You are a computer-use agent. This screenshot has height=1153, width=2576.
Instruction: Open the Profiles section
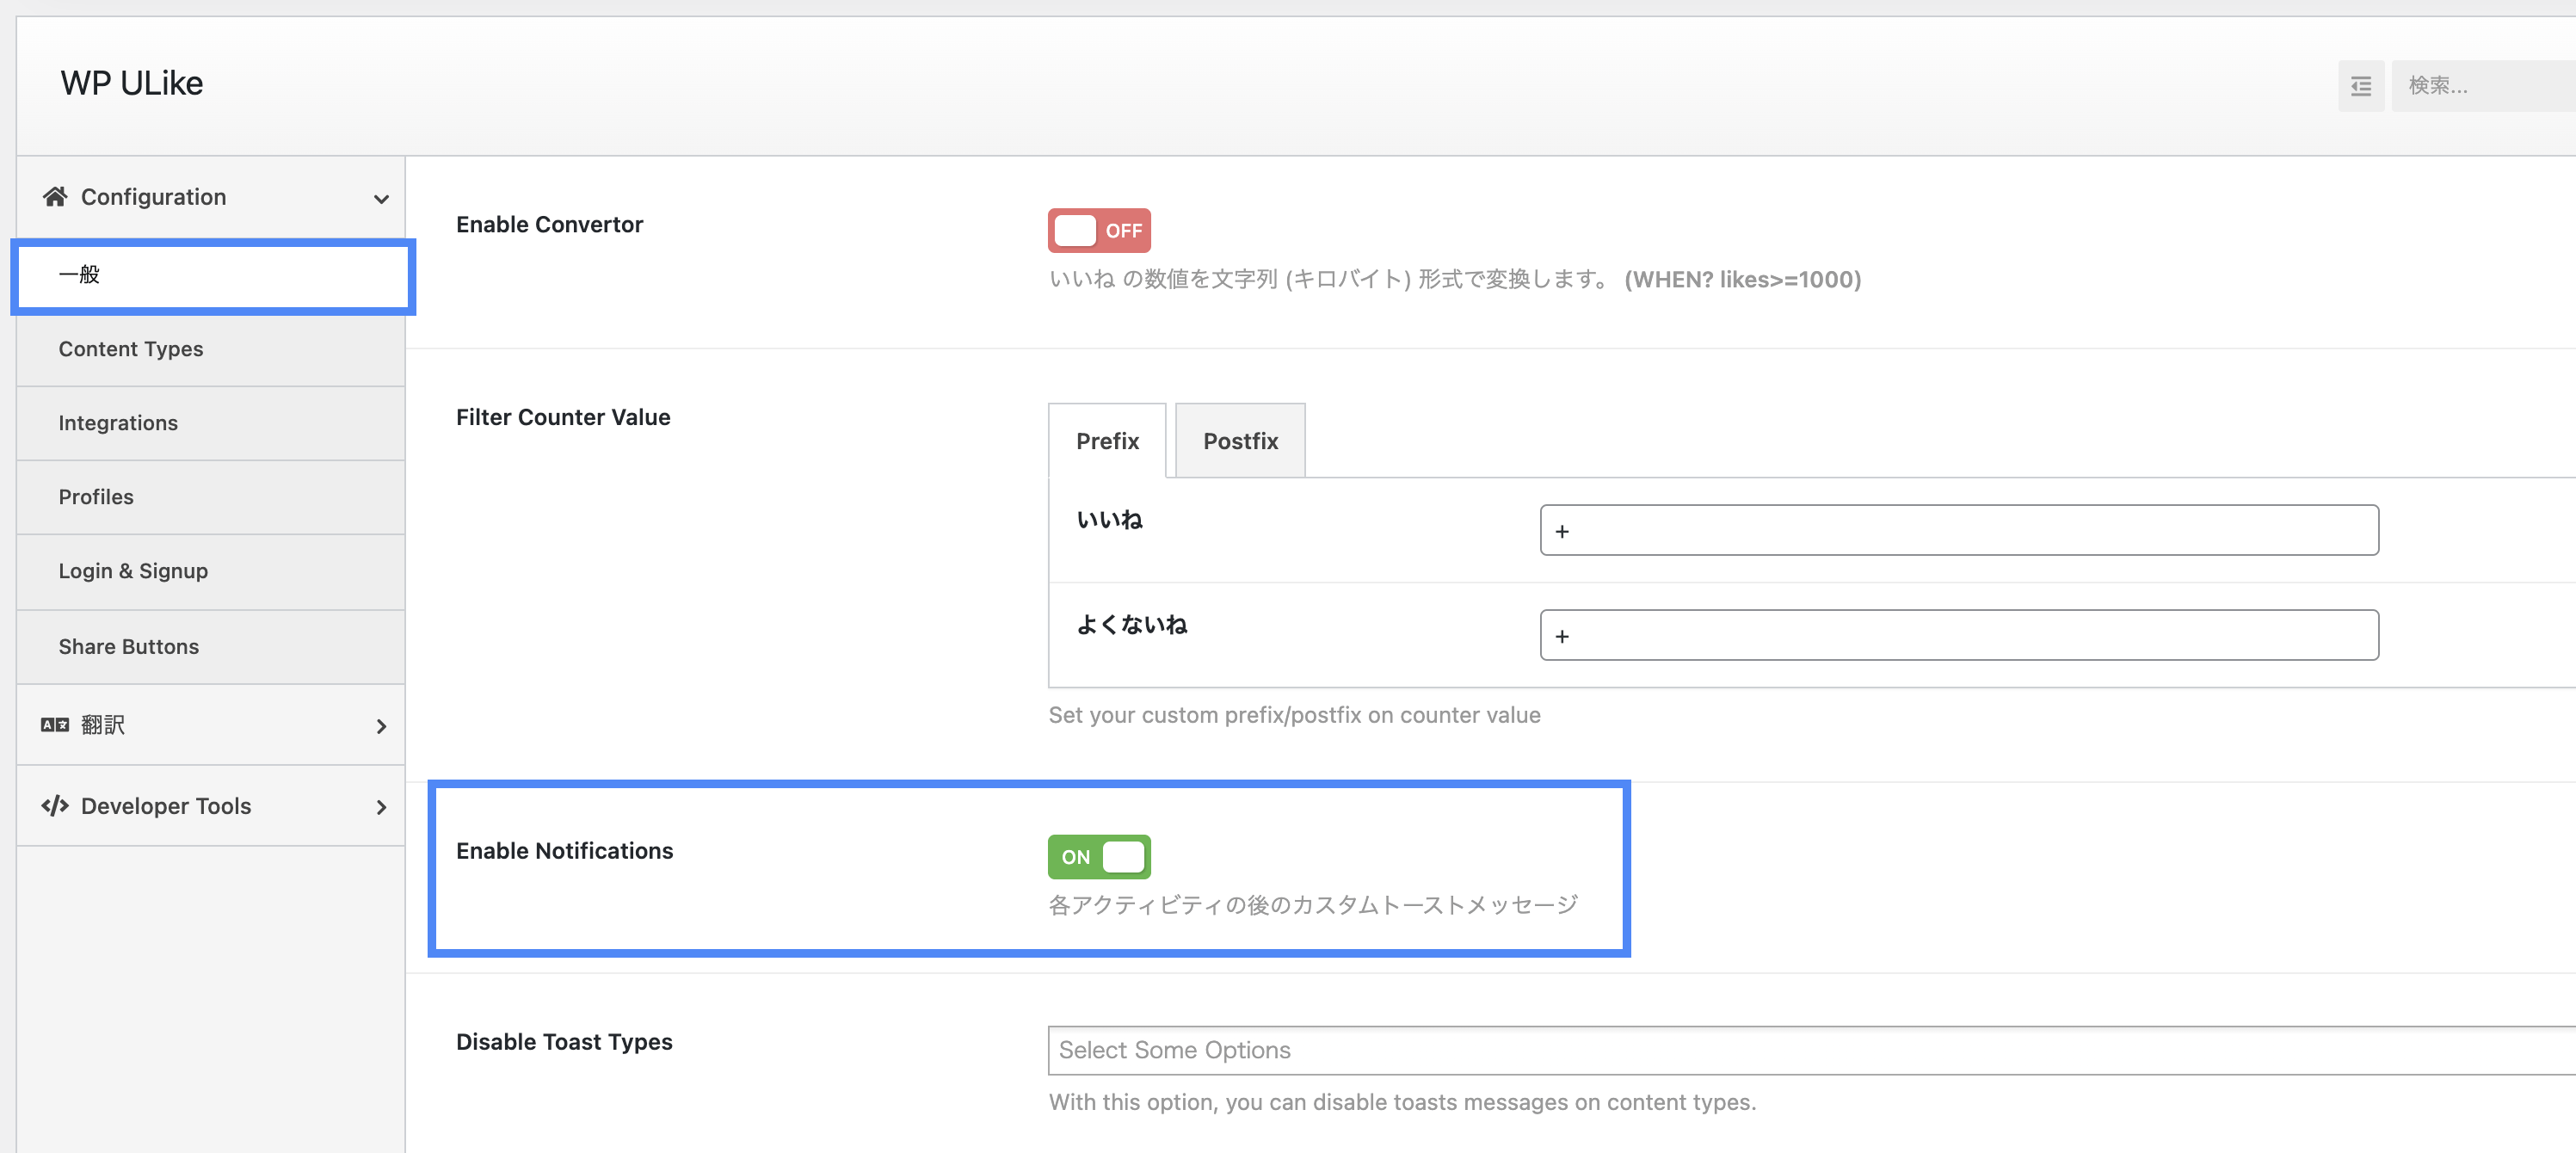tap(96, 497)
